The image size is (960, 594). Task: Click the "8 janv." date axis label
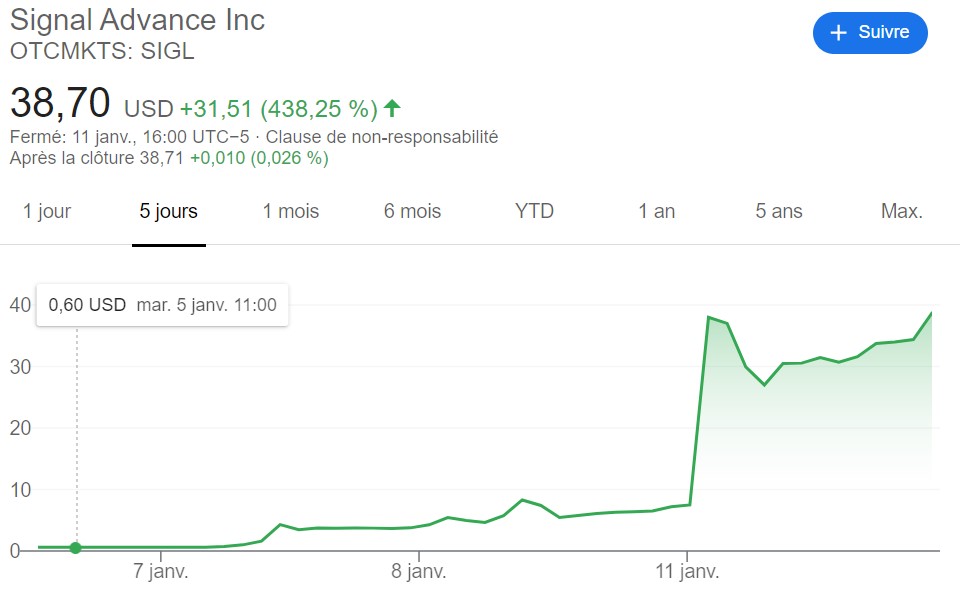coord(419,573)
